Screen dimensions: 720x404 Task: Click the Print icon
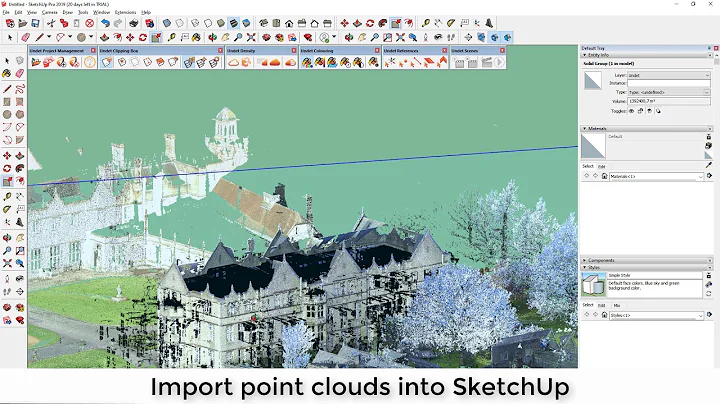point(134,23)
